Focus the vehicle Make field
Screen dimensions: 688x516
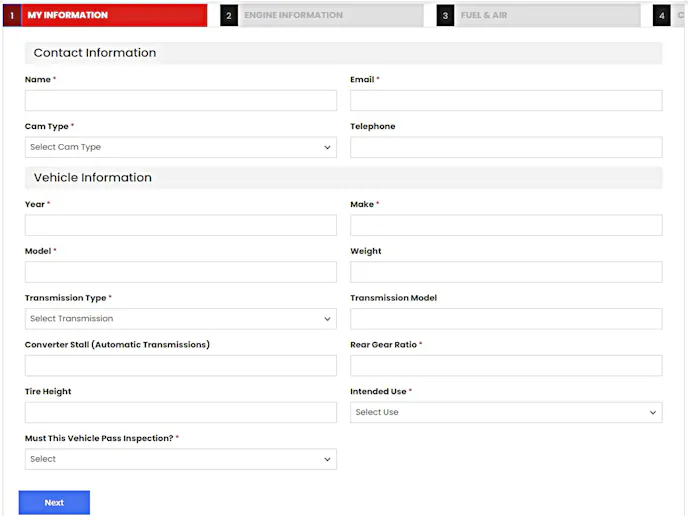pyautogui.click(x=506, y=225)
